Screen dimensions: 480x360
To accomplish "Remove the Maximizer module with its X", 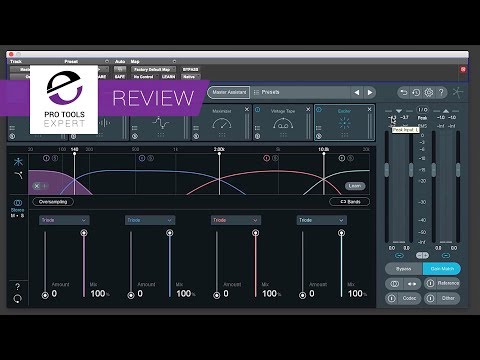I will click(x=247, y=109).
